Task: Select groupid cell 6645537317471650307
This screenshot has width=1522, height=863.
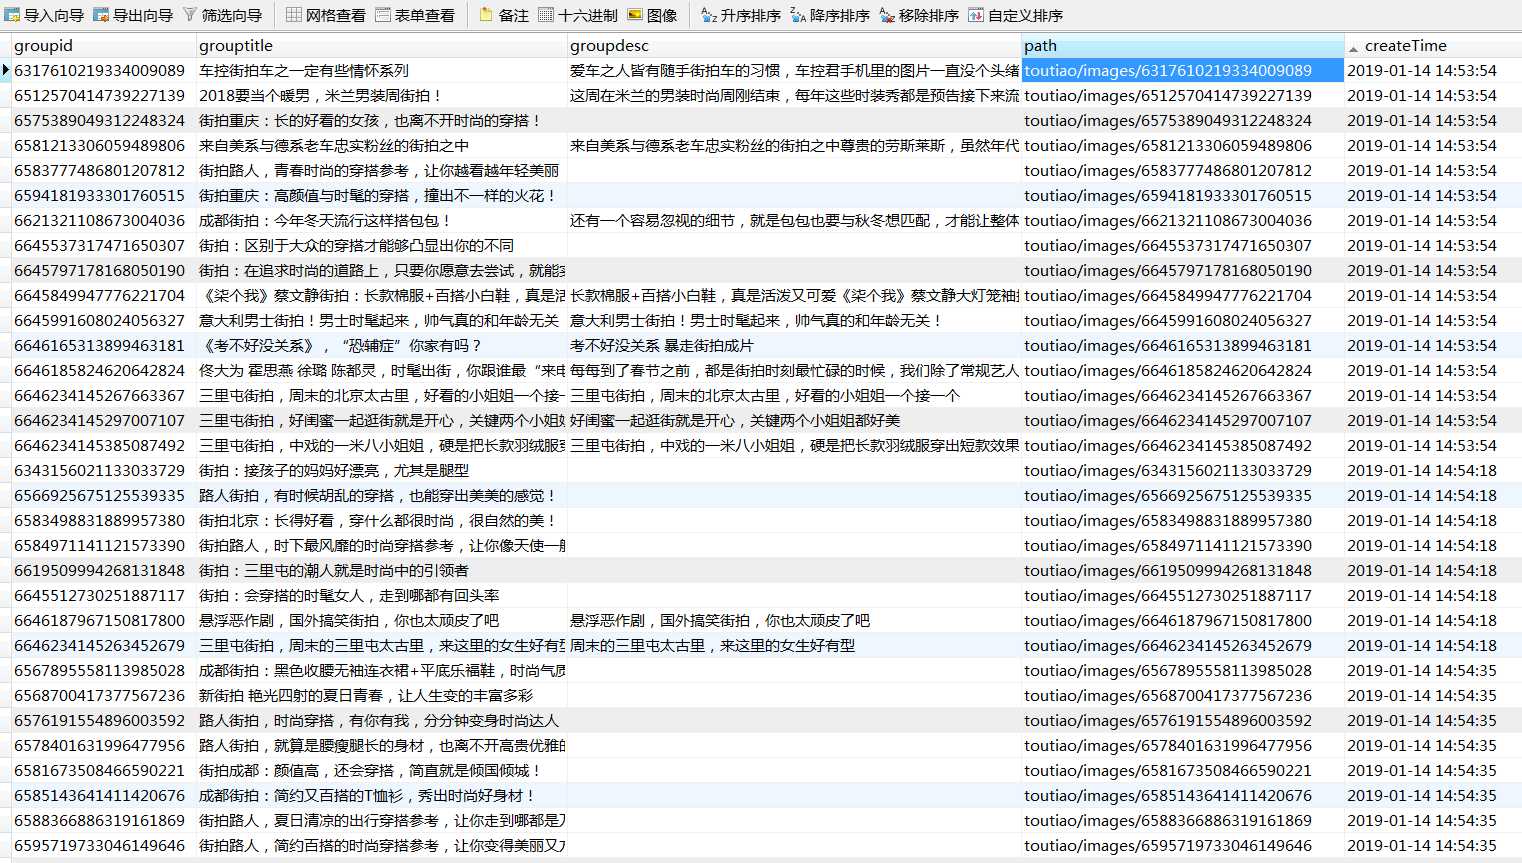Action: (x=103, y=245)
